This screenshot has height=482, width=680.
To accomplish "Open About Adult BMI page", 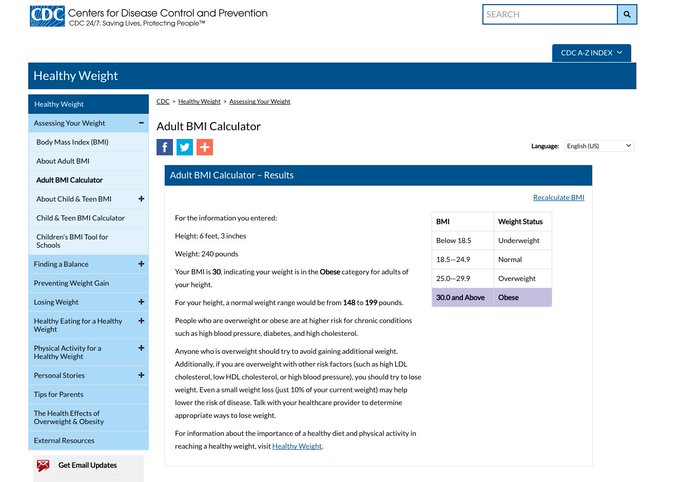I will [88, 161].
